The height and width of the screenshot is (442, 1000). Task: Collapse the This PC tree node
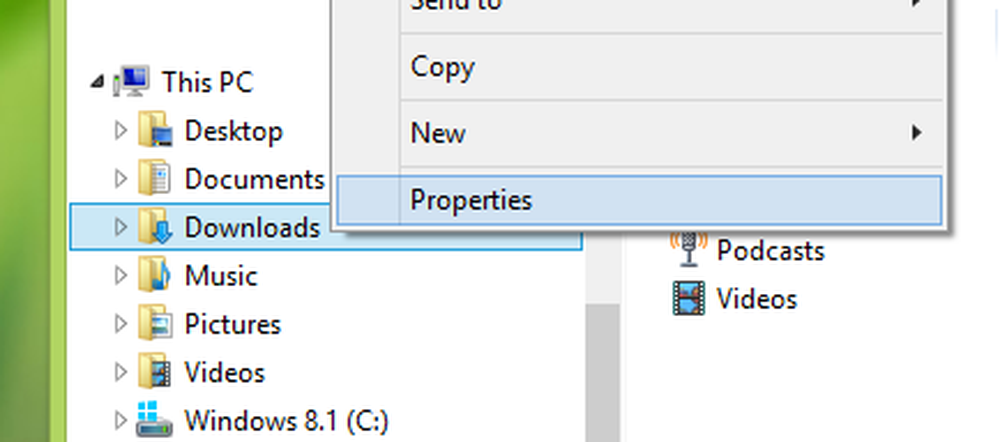point(97,82)
